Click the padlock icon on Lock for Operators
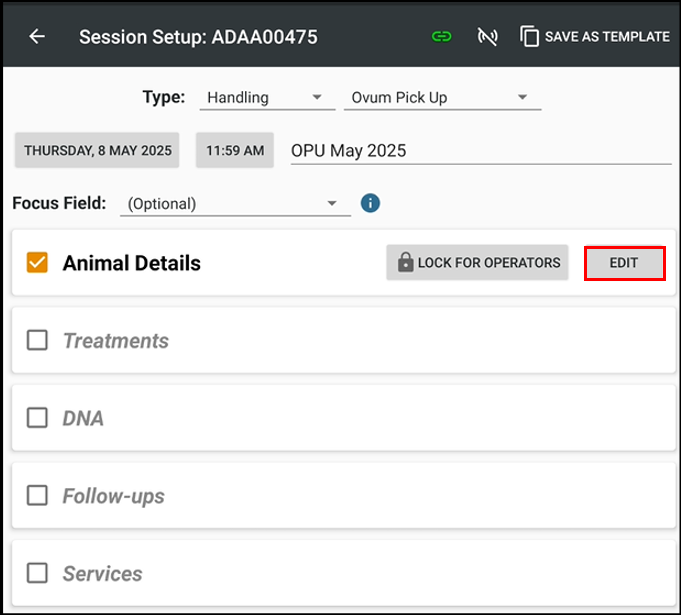Viewport: 681px width, 615px height. tap(405, 262)
